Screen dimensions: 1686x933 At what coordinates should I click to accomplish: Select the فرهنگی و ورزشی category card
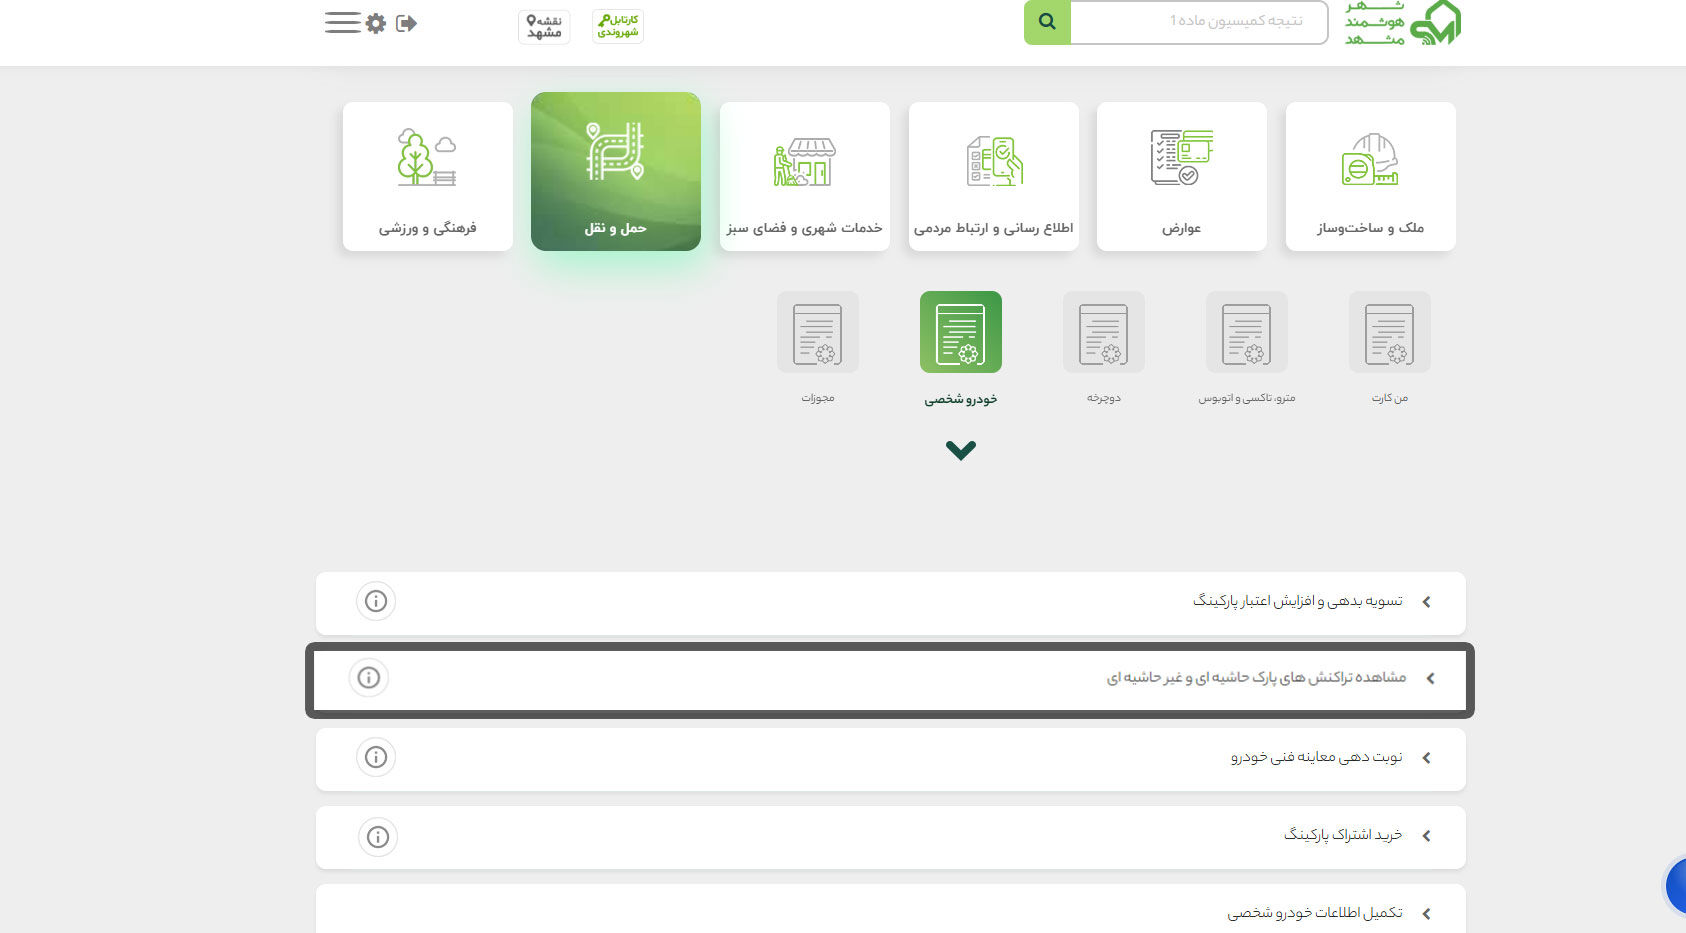428,176
